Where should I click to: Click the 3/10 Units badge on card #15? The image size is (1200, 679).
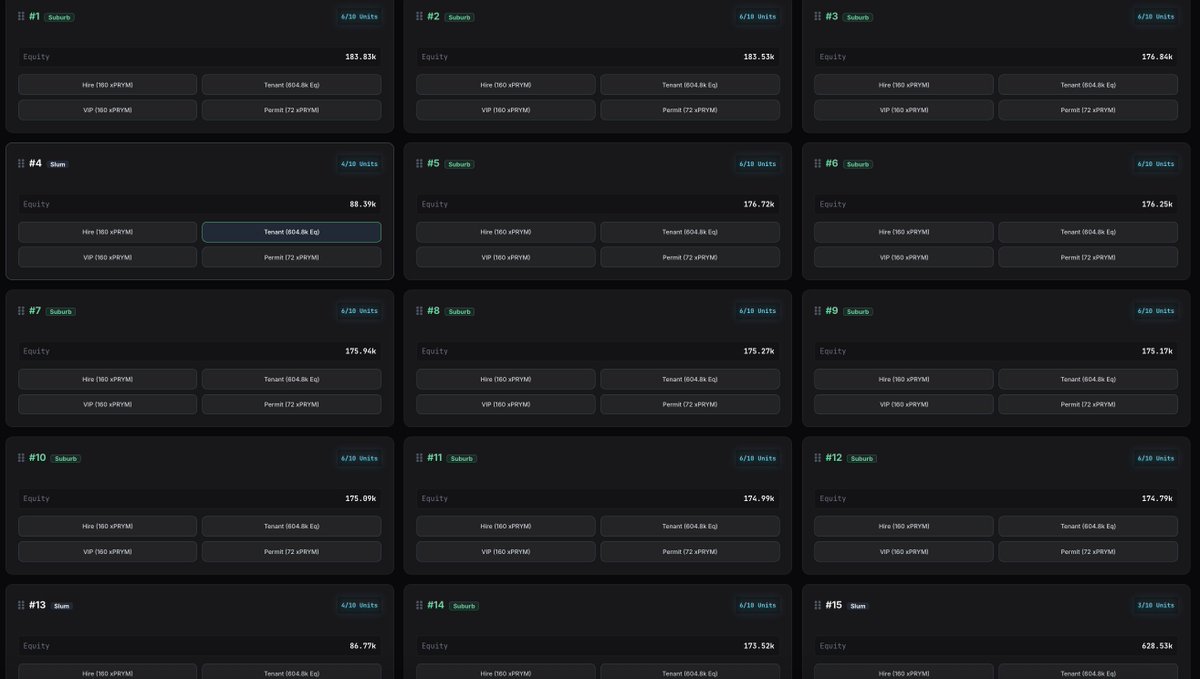coord(1155,605)
